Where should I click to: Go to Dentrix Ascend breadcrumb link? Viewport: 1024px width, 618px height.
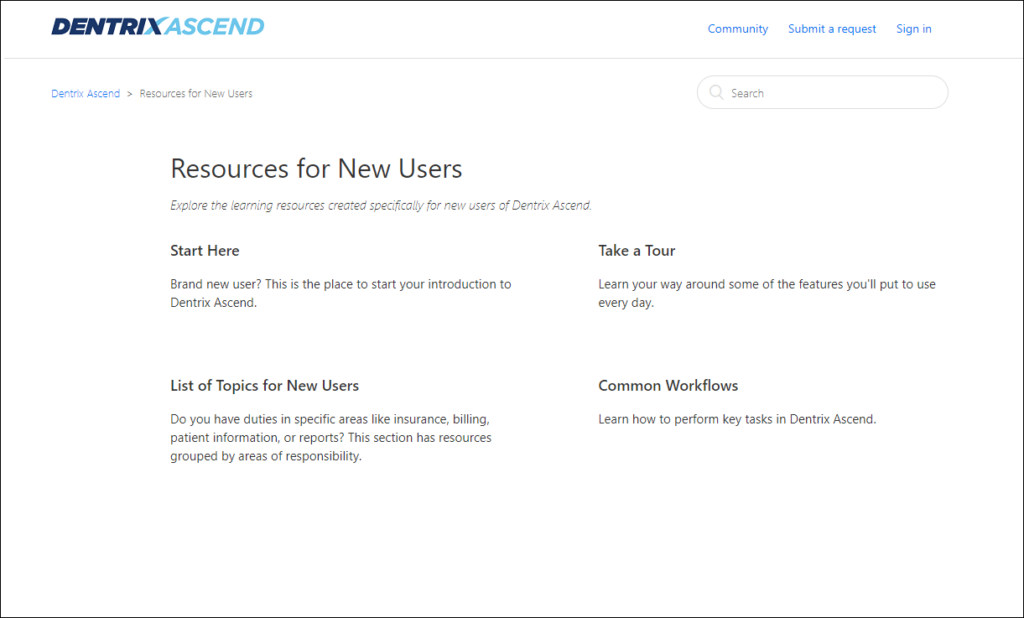[x=86, y=93]
